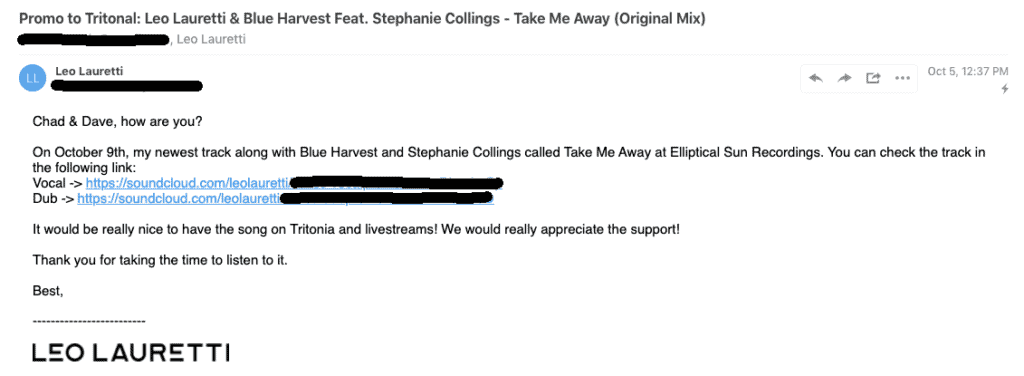Click the blue LL sender avatar
The image size is (1024, 376).
[33, 78]
